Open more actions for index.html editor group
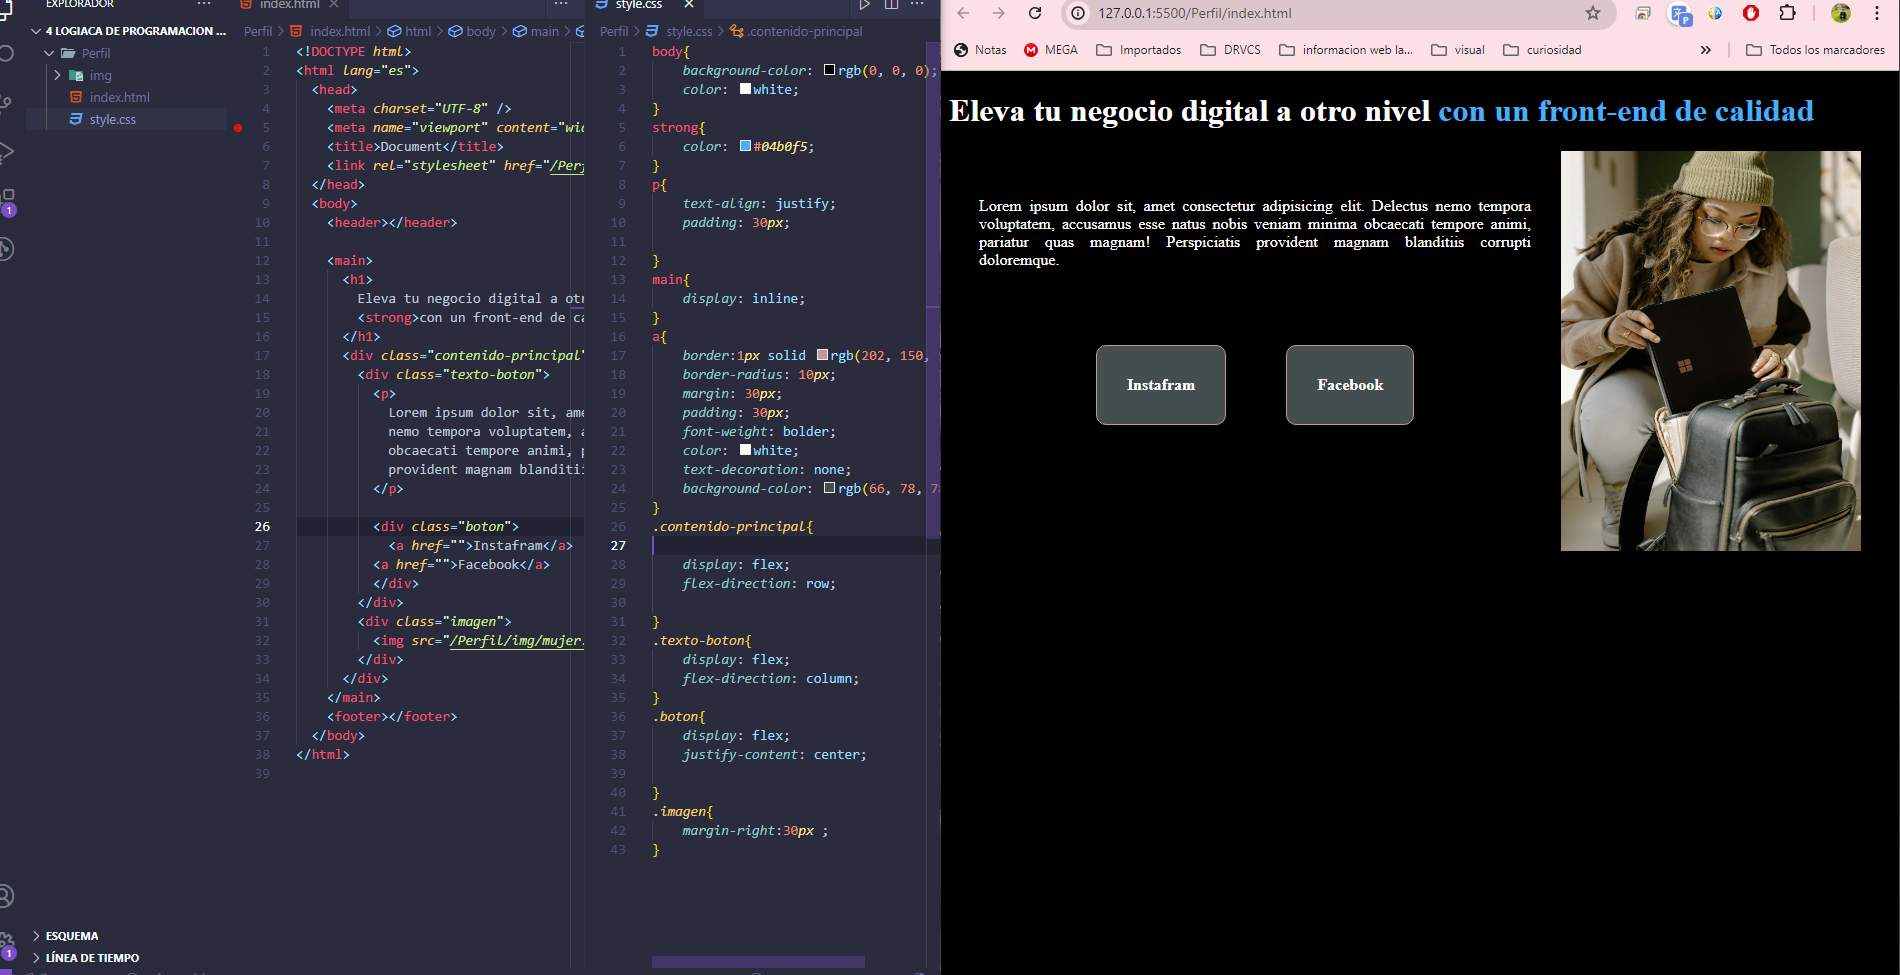The image size is (1900, 975). point(561,5)
